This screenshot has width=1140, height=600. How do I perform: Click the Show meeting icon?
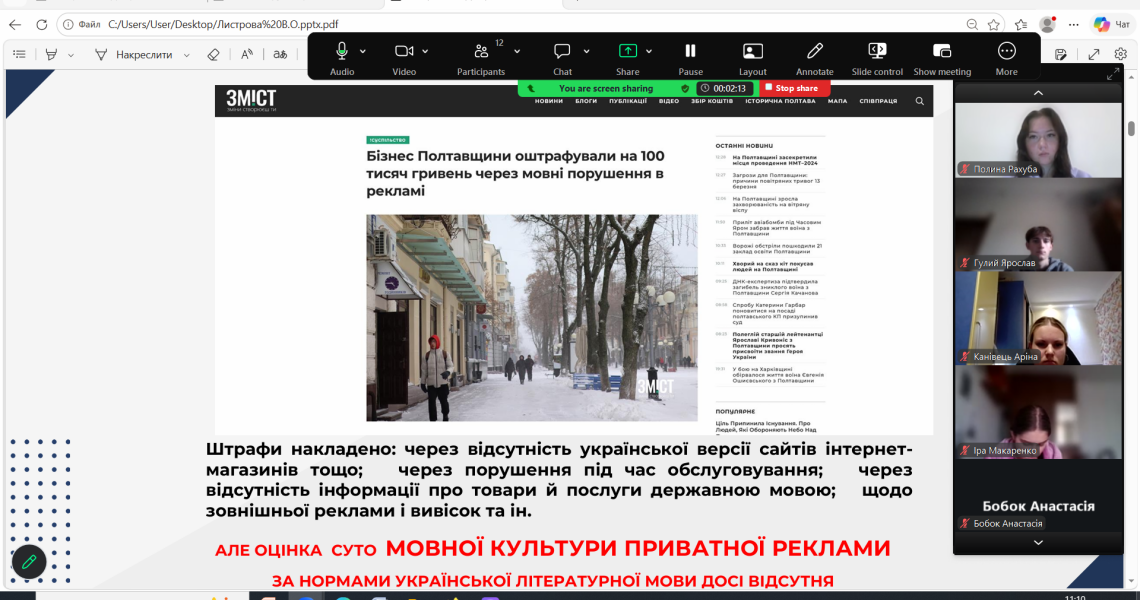[x=942, y=51]
